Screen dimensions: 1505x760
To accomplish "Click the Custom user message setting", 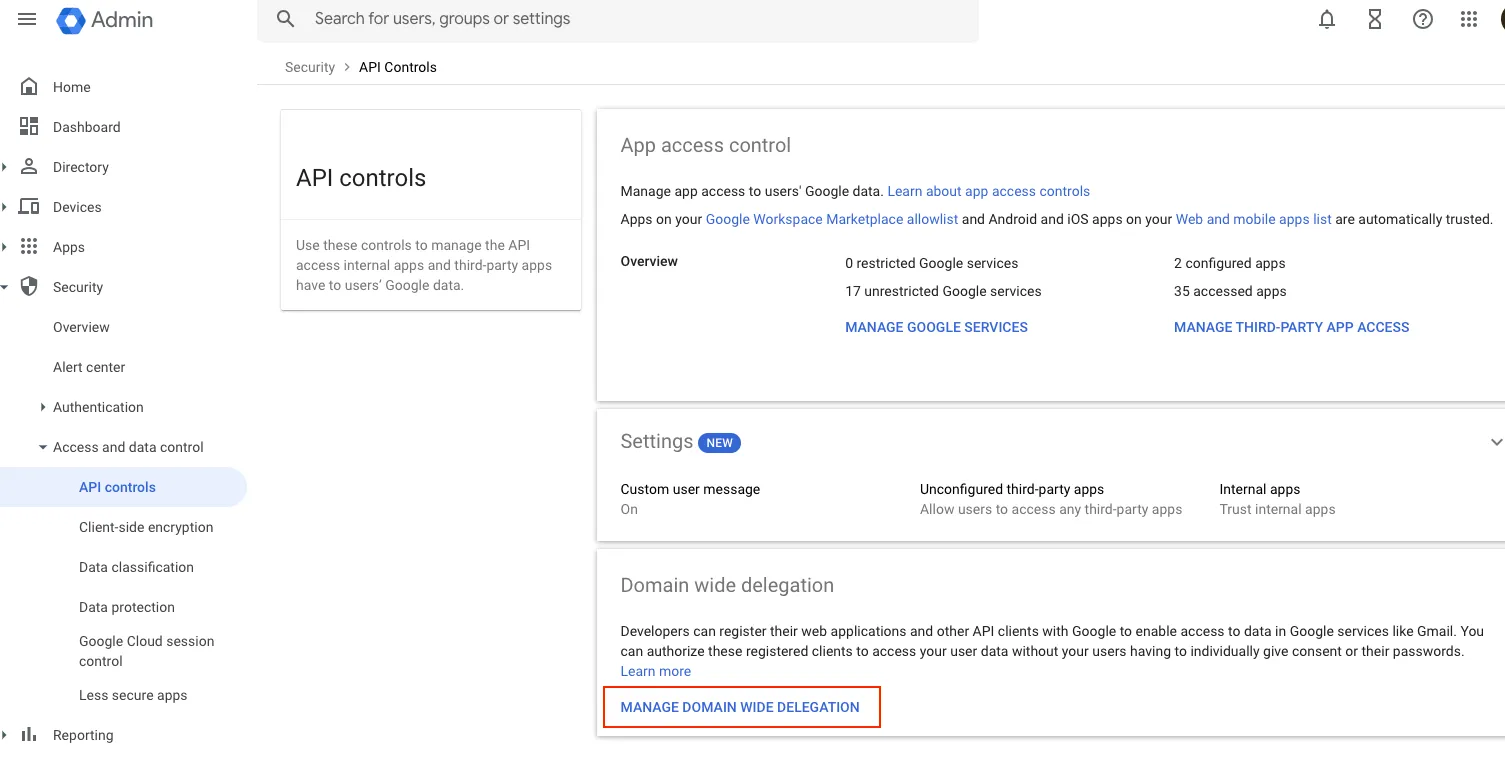I will click(690, 498).
